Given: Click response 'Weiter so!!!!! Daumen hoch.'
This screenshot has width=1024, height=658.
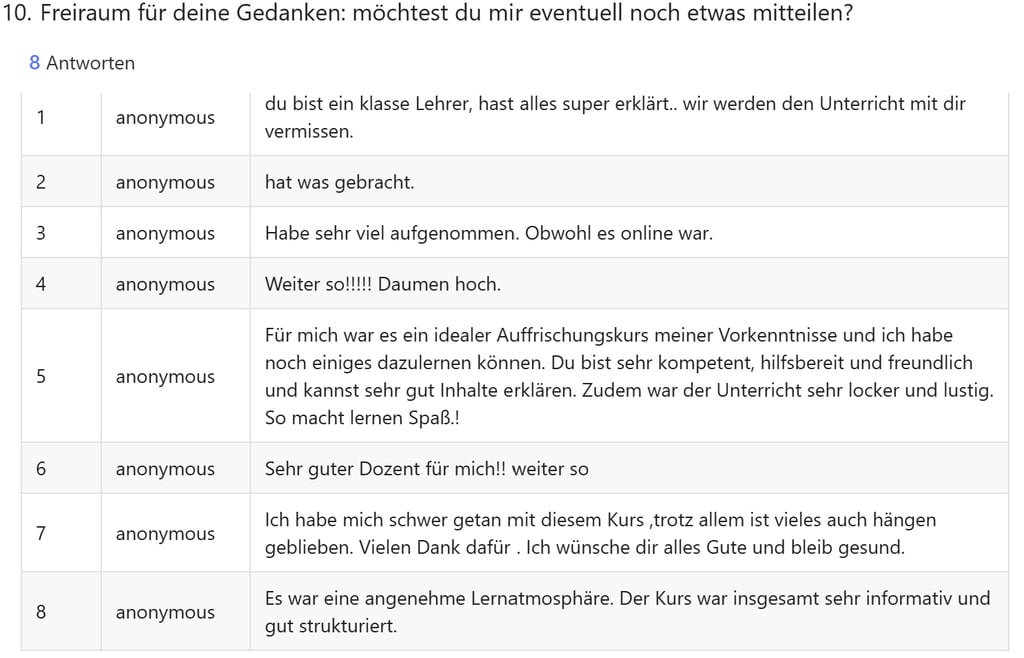Looking at the screenshot, I should [x=383, y=284].
